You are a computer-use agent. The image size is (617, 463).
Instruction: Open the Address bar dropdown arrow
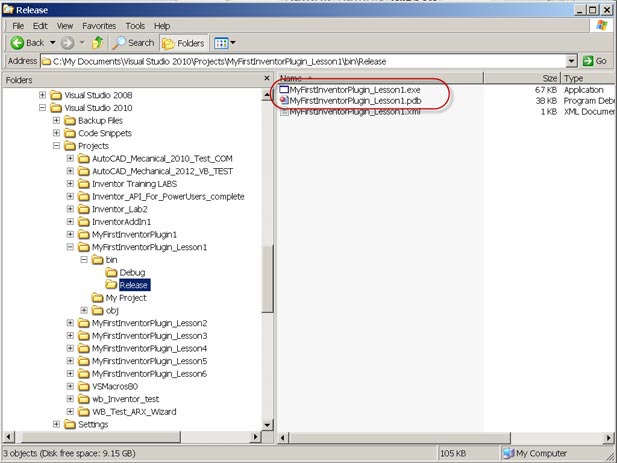tap(571, 61)
